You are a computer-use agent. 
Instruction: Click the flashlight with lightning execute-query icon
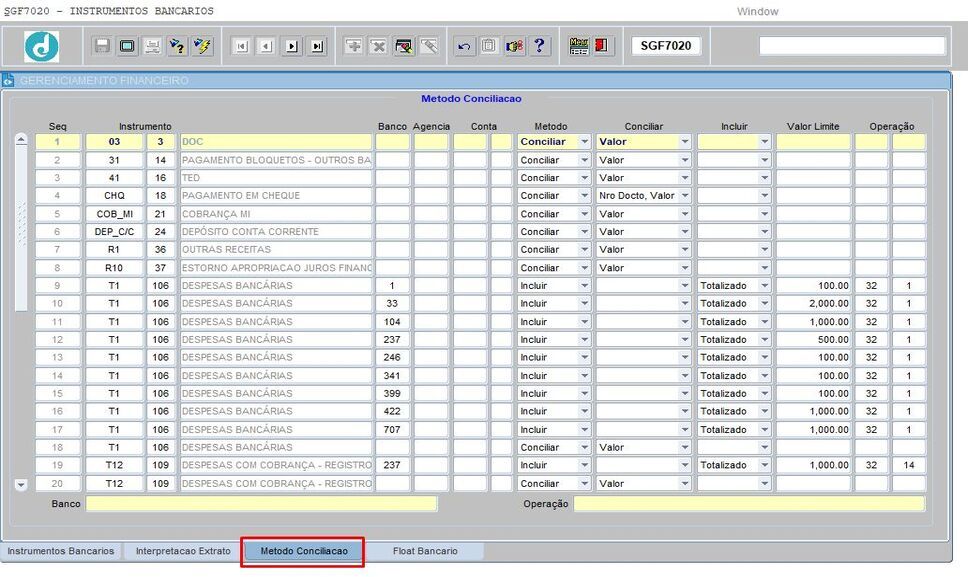tap(202, 46)
